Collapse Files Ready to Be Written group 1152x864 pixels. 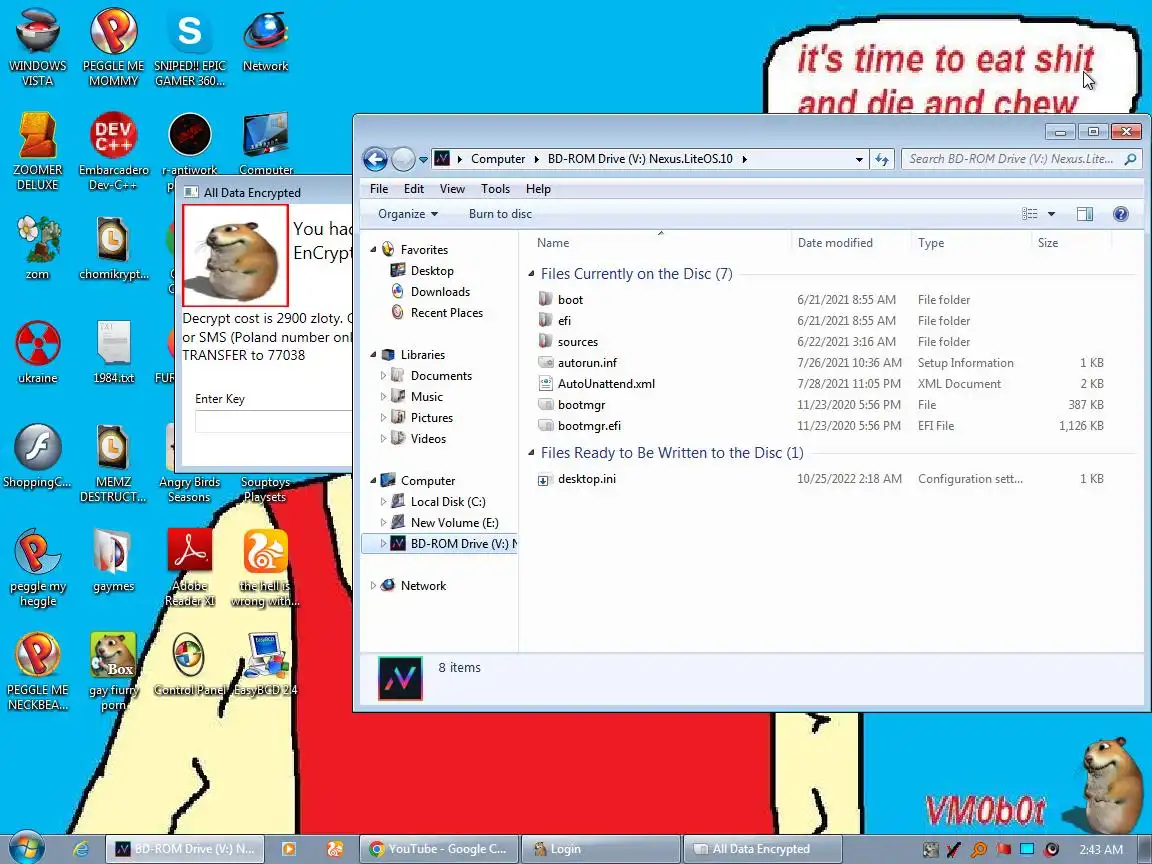tap(531, 453)
